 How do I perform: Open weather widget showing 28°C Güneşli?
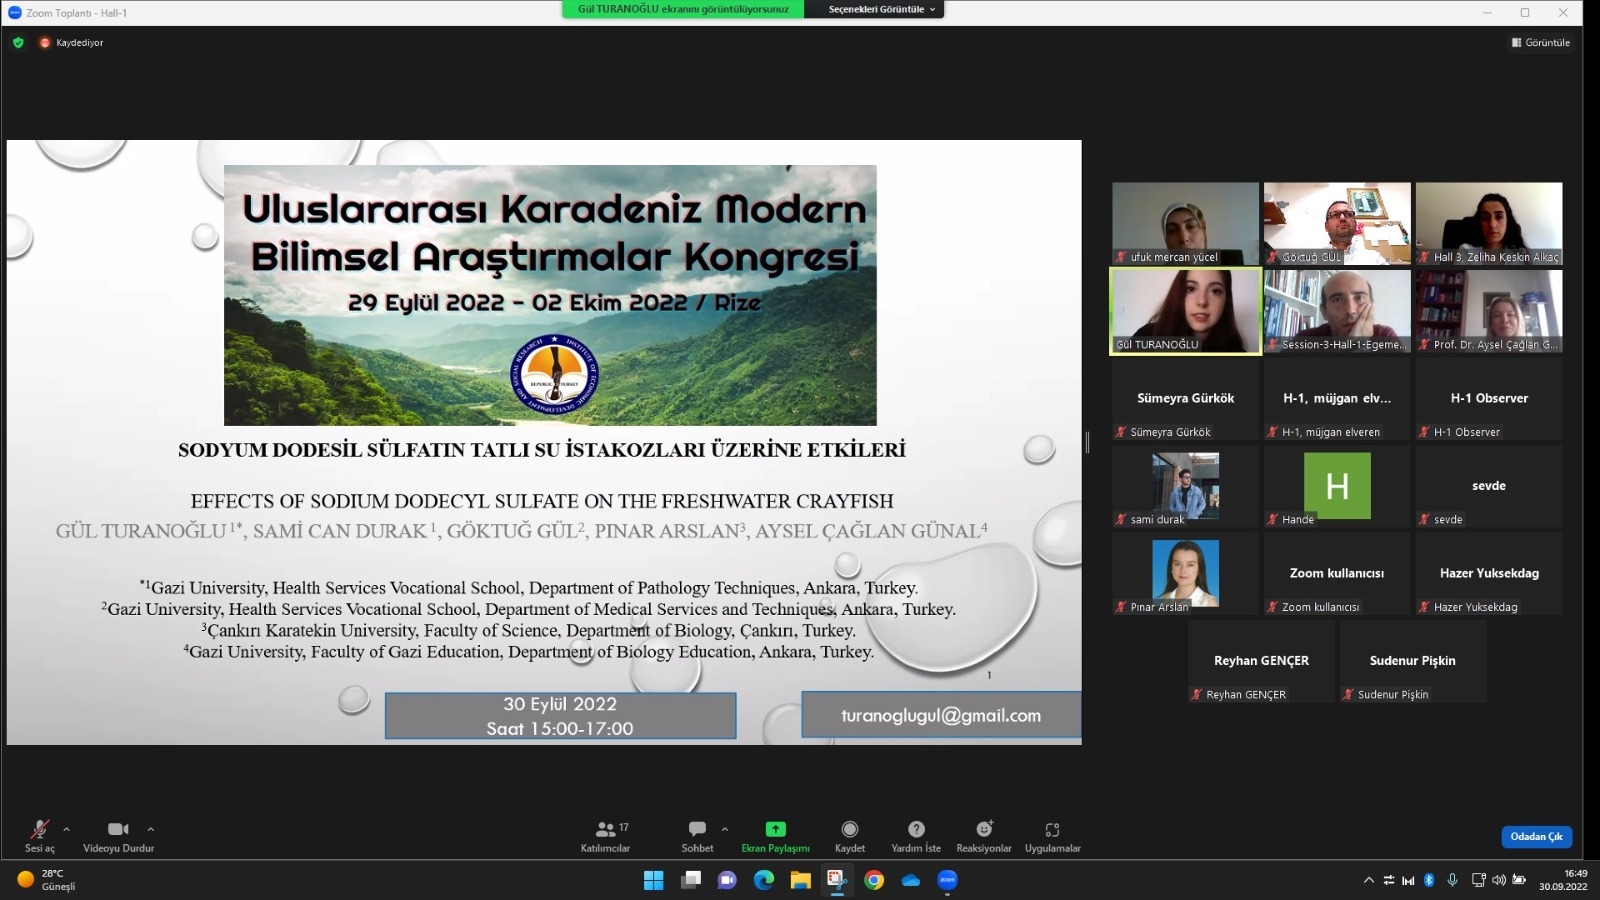point(46,880)
